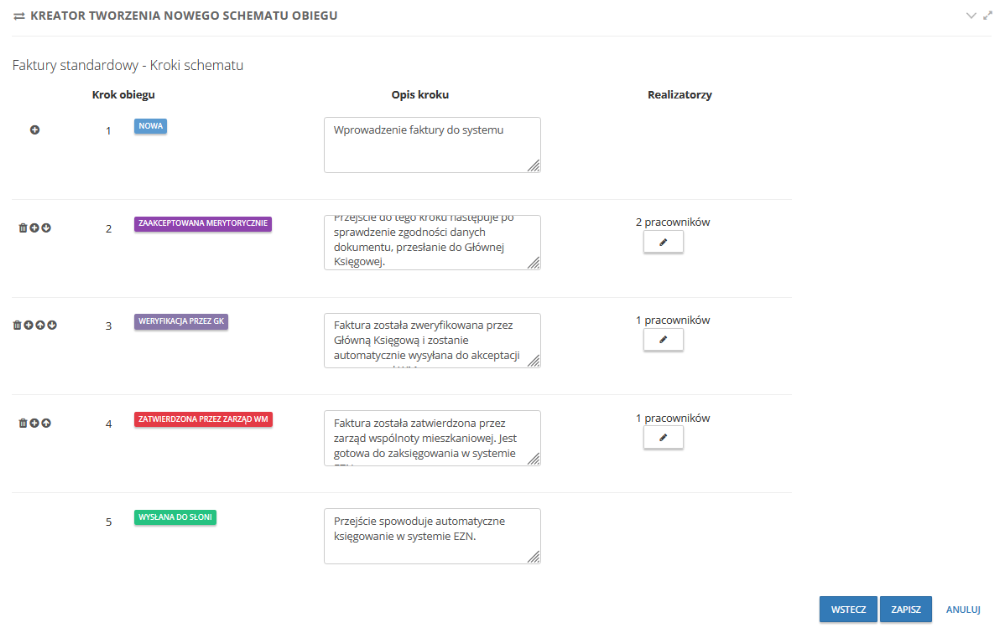This screenshot has height=637, width=1002.
Task: Move step 3 up with arrow icon
Action: pyautogui.click(x=40, y=325)
